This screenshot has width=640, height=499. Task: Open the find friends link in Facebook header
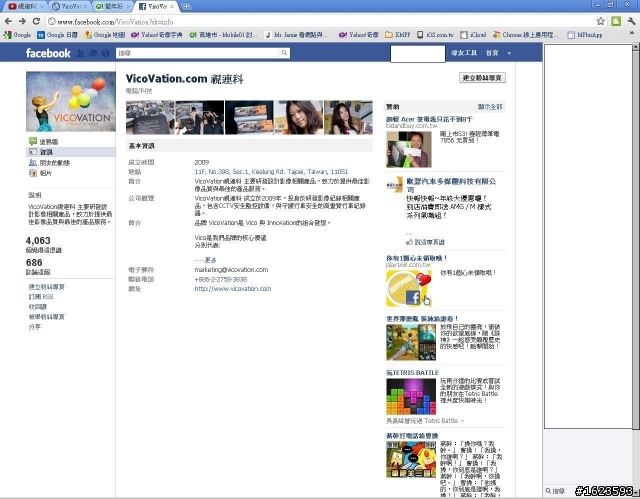click(x=464, y=53)
